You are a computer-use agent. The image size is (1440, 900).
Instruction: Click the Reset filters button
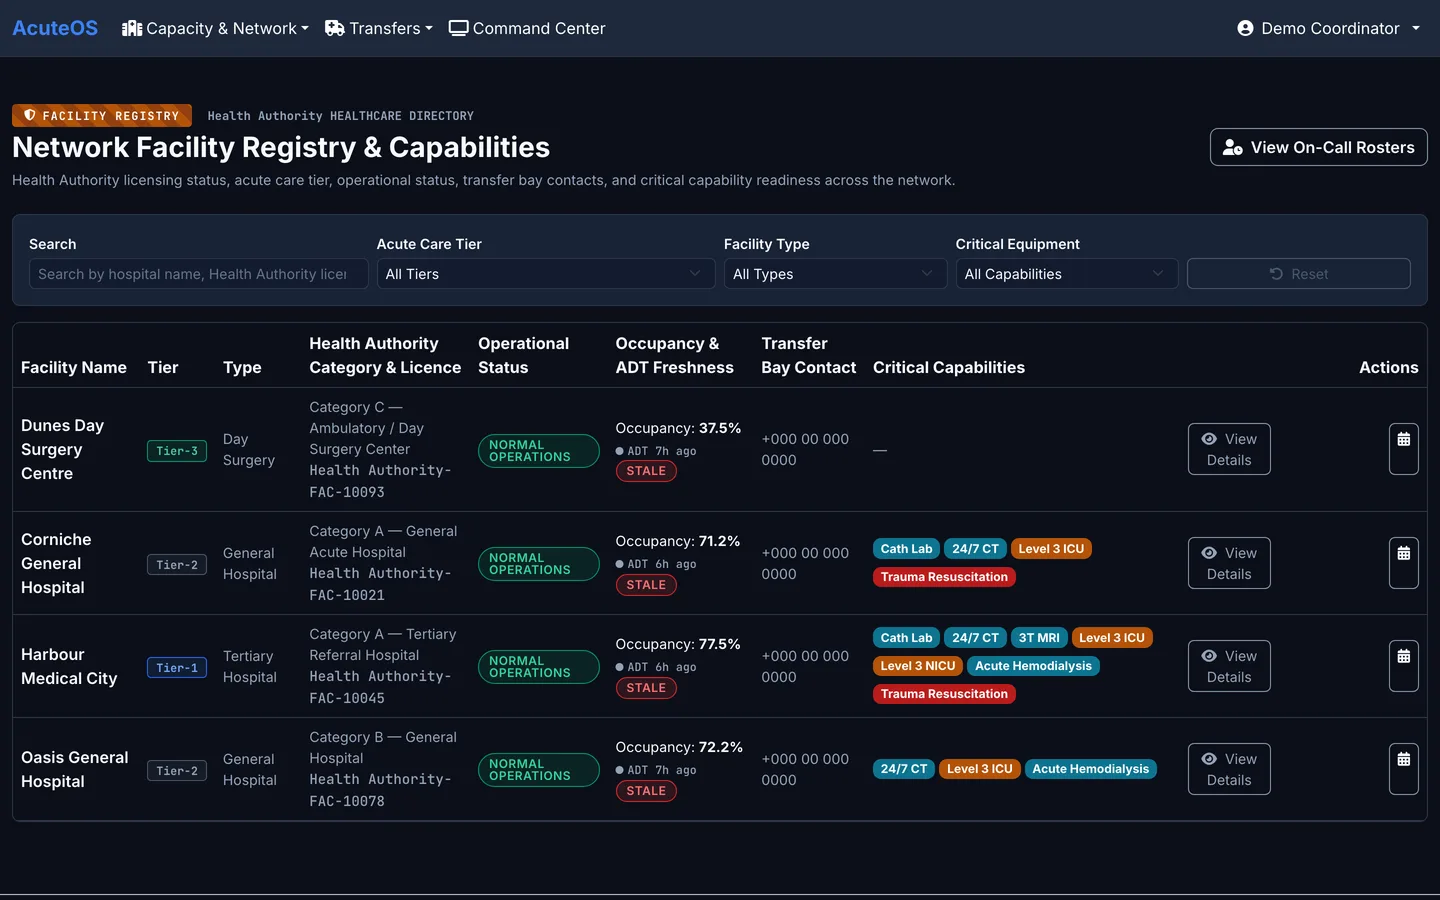[1298, 274]
